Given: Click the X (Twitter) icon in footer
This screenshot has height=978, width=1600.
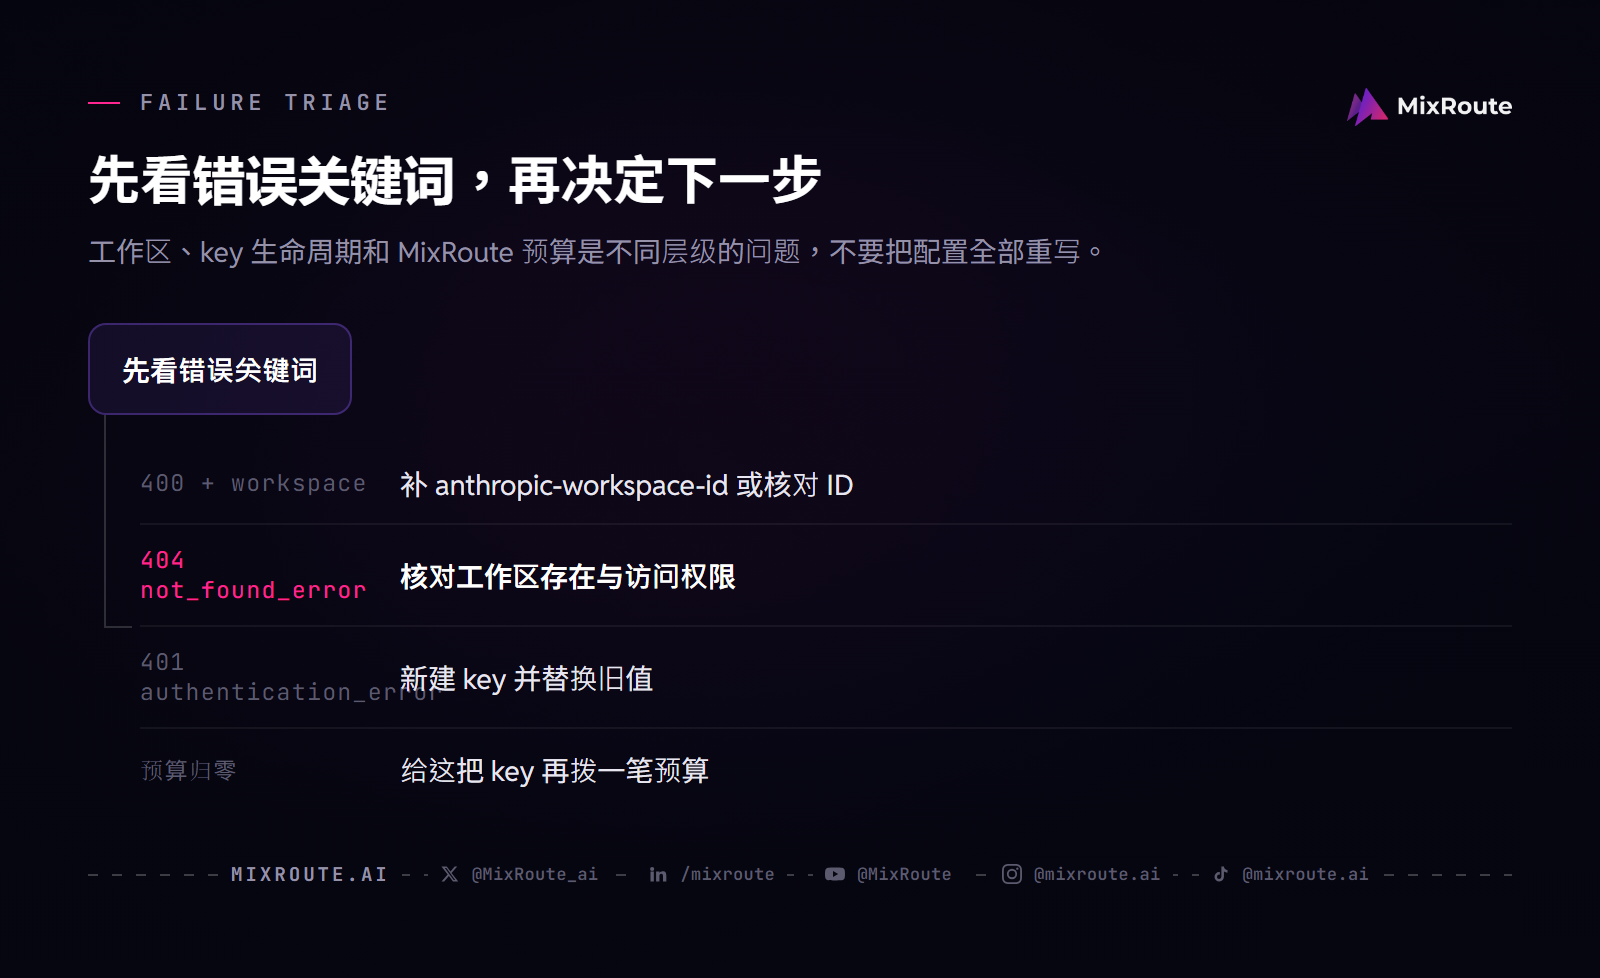Looking at the screenshot, I should (x=450, y=874).
